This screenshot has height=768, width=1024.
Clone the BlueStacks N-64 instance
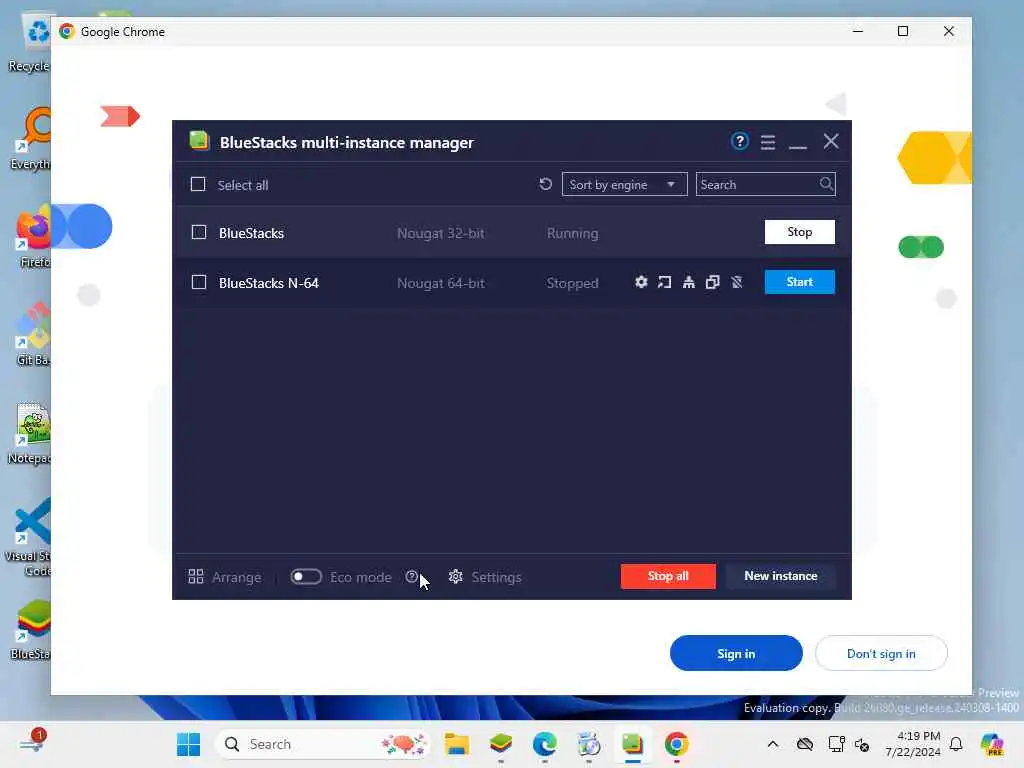tap(712, 282)
